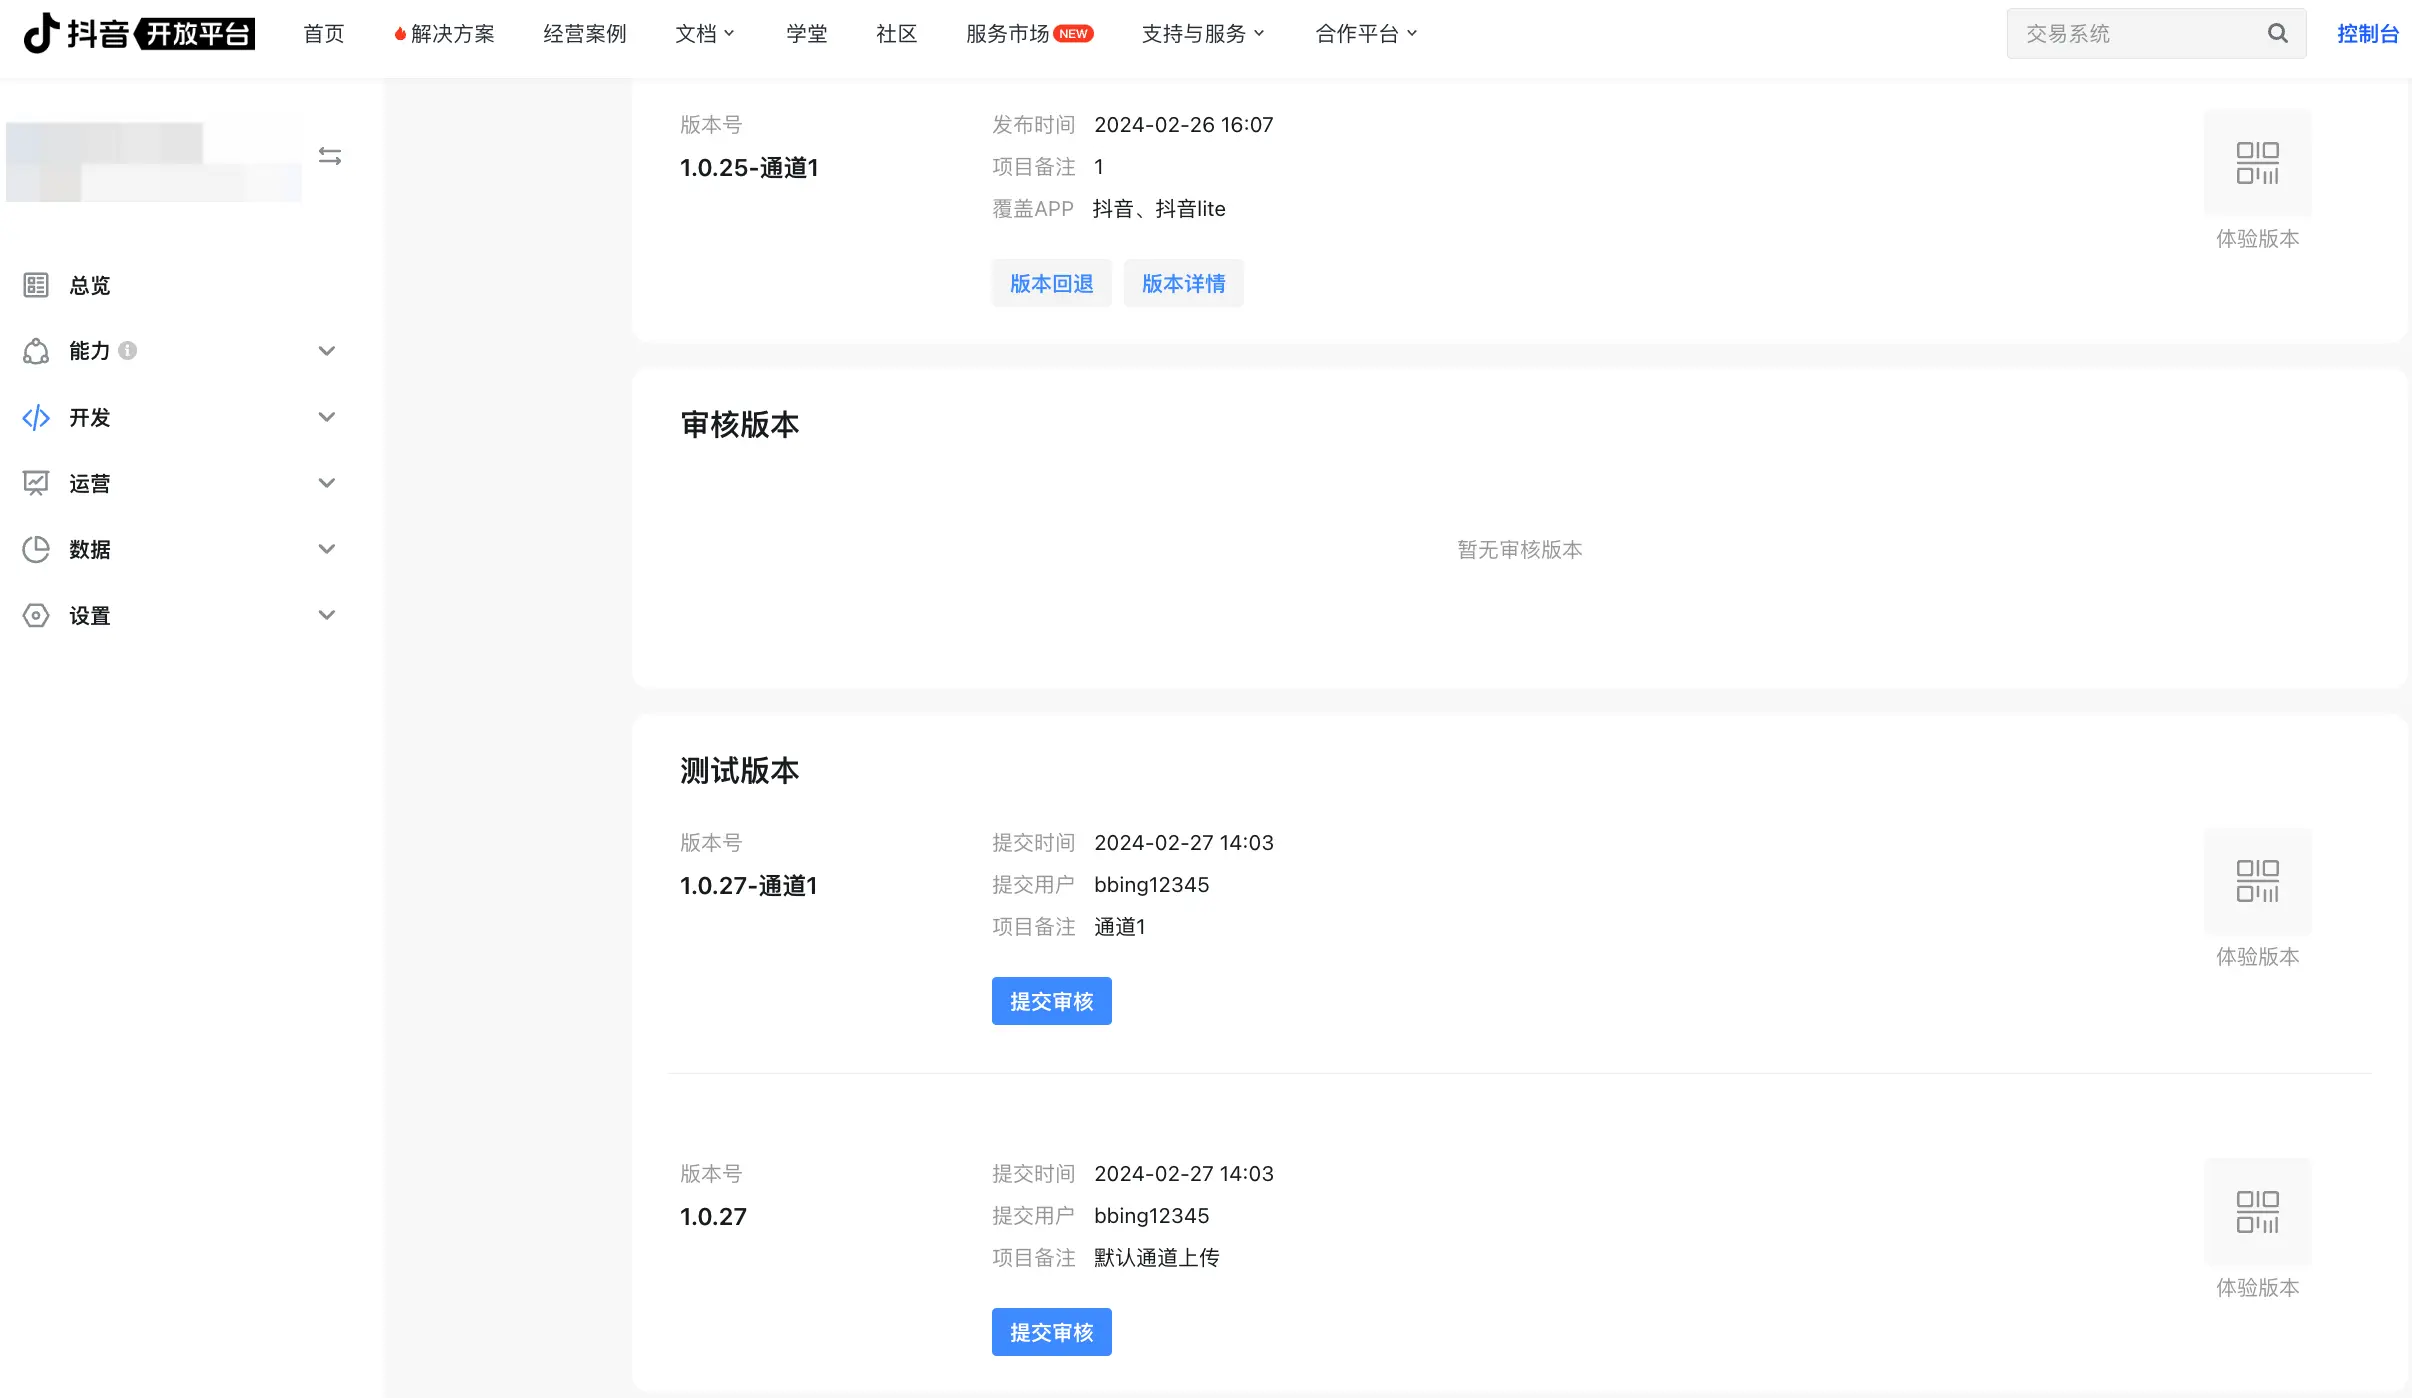Click the account switch arrows icon
Screen dimensions: 2412x1398
(330, 156)
